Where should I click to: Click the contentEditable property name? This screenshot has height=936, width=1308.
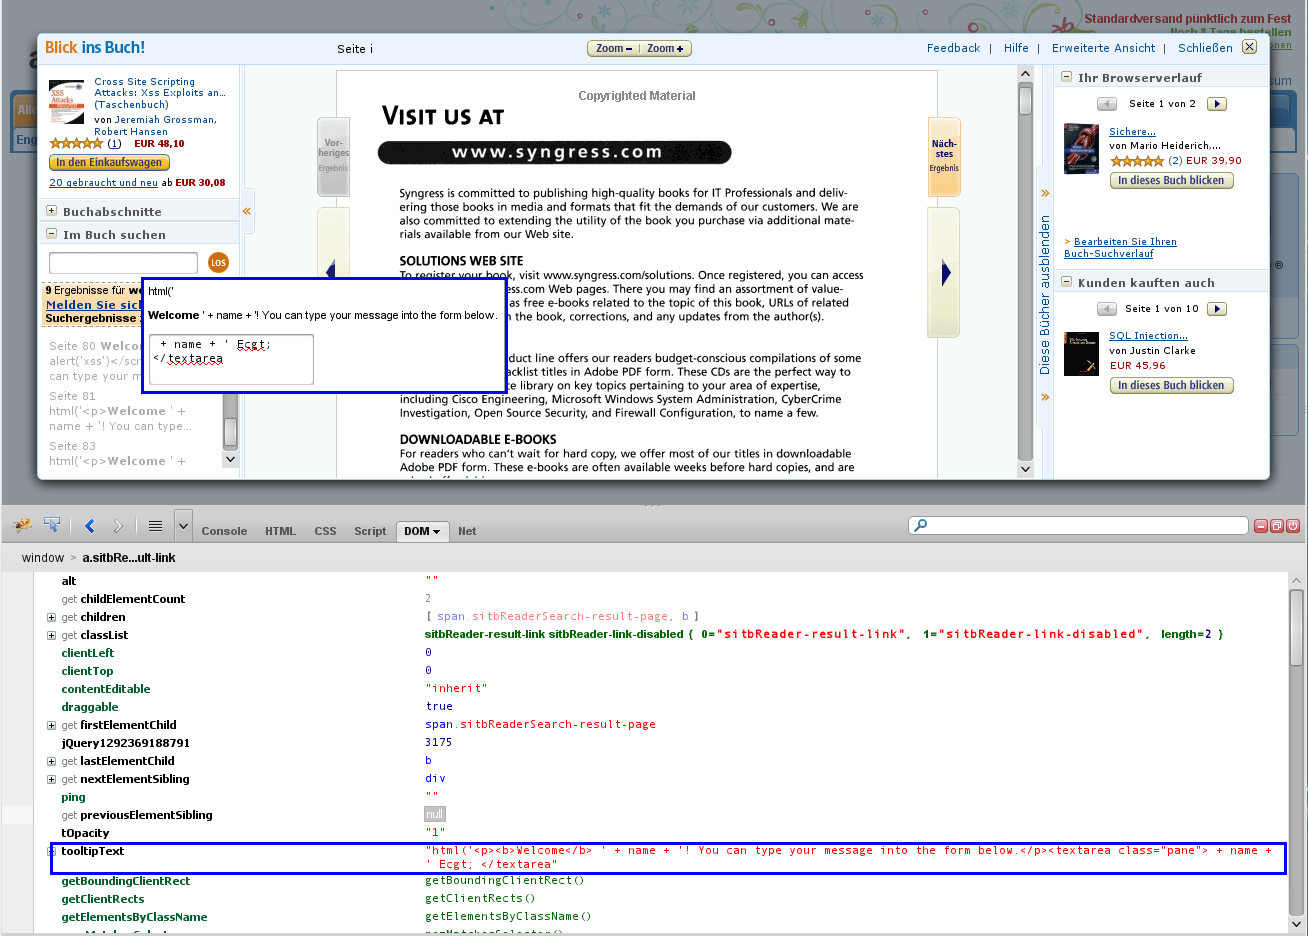tap(106, 689)
